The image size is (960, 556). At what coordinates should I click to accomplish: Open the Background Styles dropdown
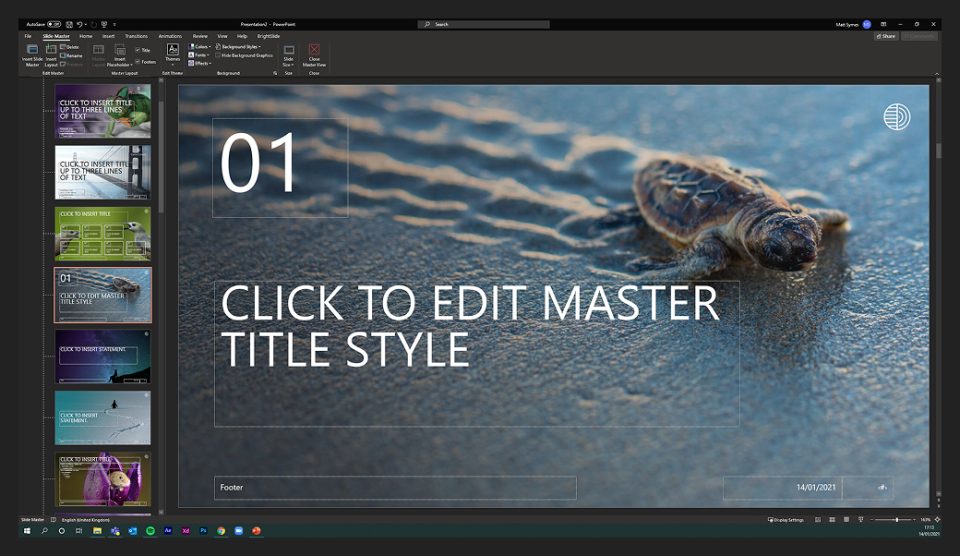[x=240, y=46]
